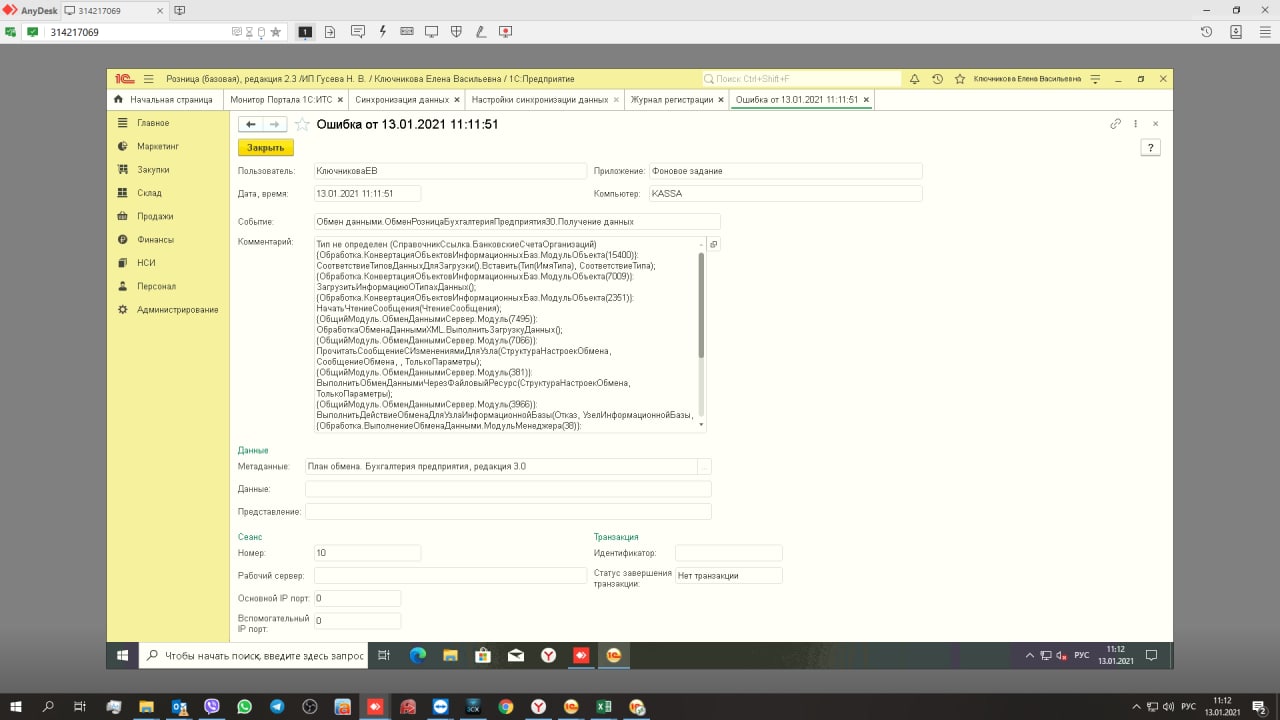Open 1C history clock icon
This screenshot has width=1280, height=720.
click(x=937, y=79)
